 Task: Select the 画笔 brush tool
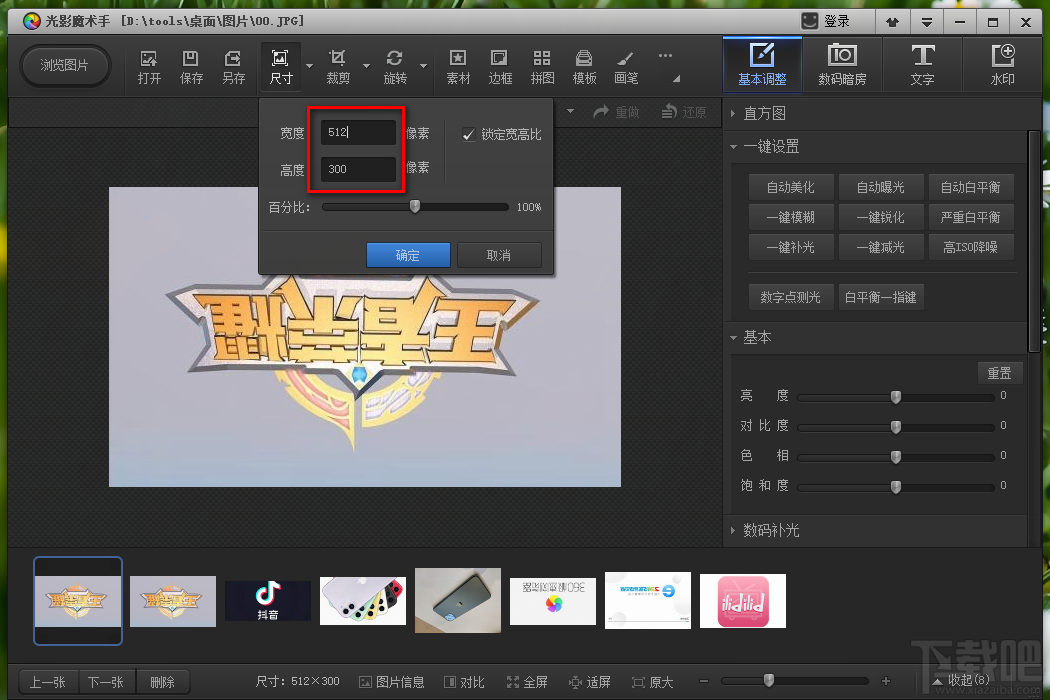[626, 66]
